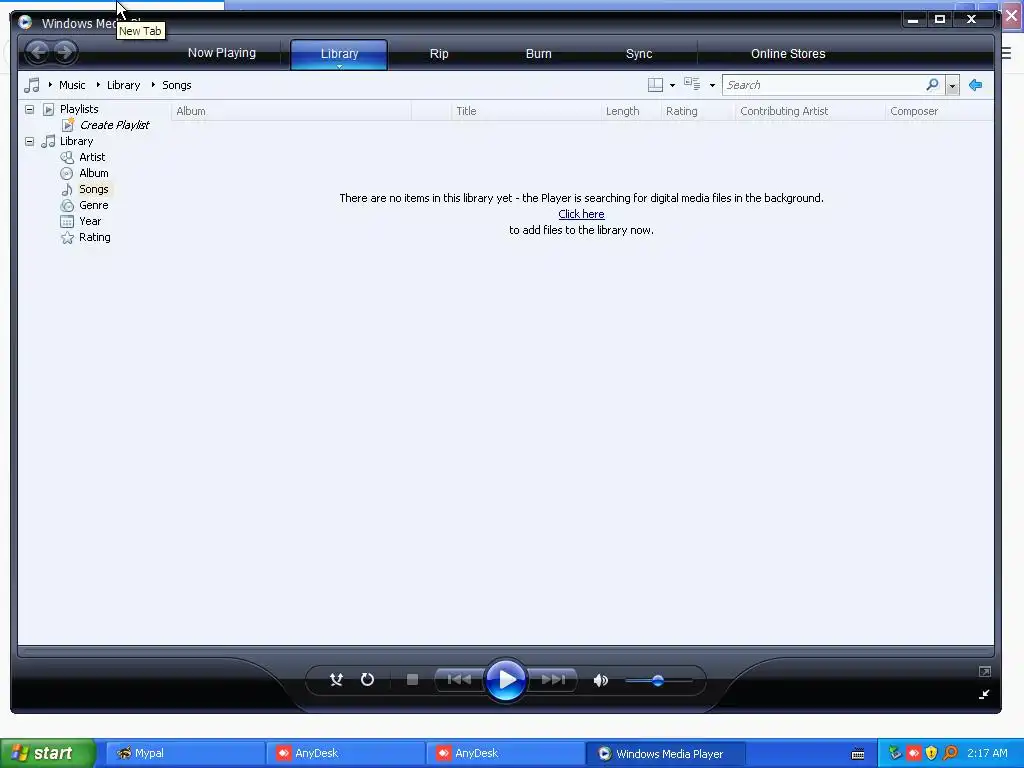1024x768 pixels.
Task: Sort by the Album column header
Action: [x=291, y=111]
